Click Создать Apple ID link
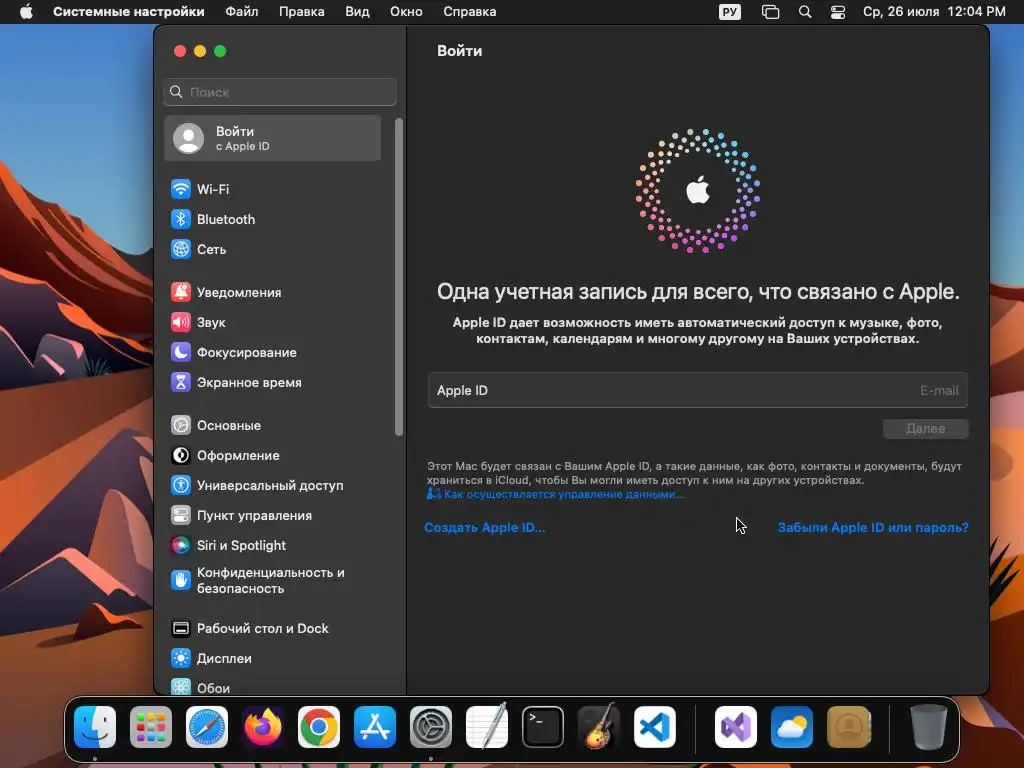The width and height of the screenshot is (1024, 768). coord(485,528)
